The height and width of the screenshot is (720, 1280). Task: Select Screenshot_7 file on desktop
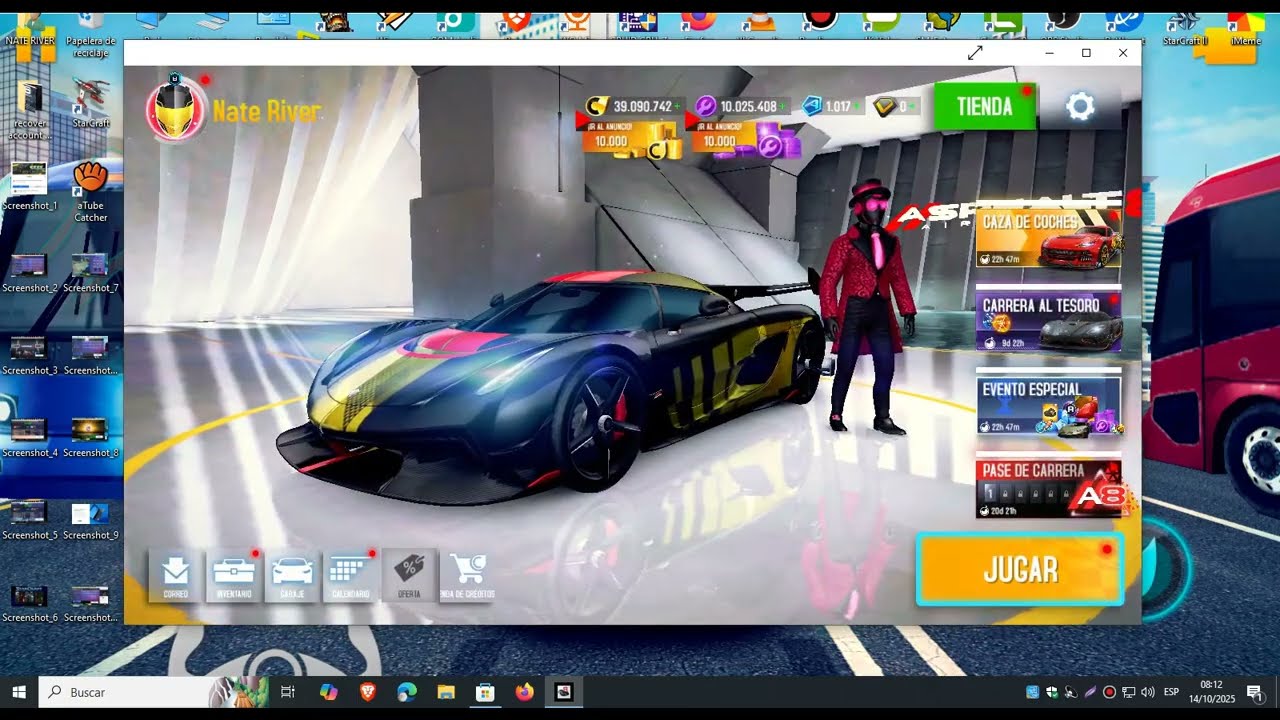click(91, 270)
